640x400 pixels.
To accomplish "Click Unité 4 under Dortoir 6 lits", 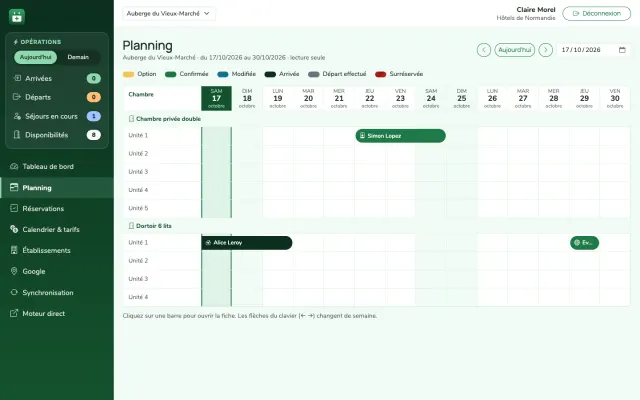I will pos(138,297).
